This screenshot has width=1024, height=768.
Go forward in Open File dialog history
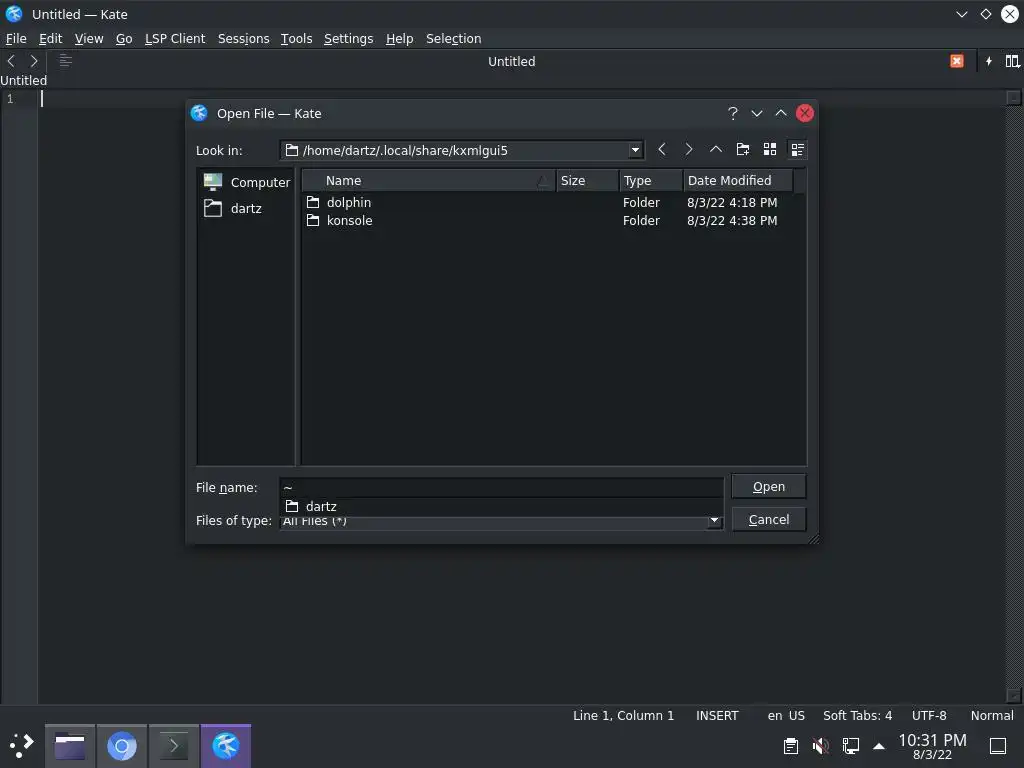[x=688, y=150]
